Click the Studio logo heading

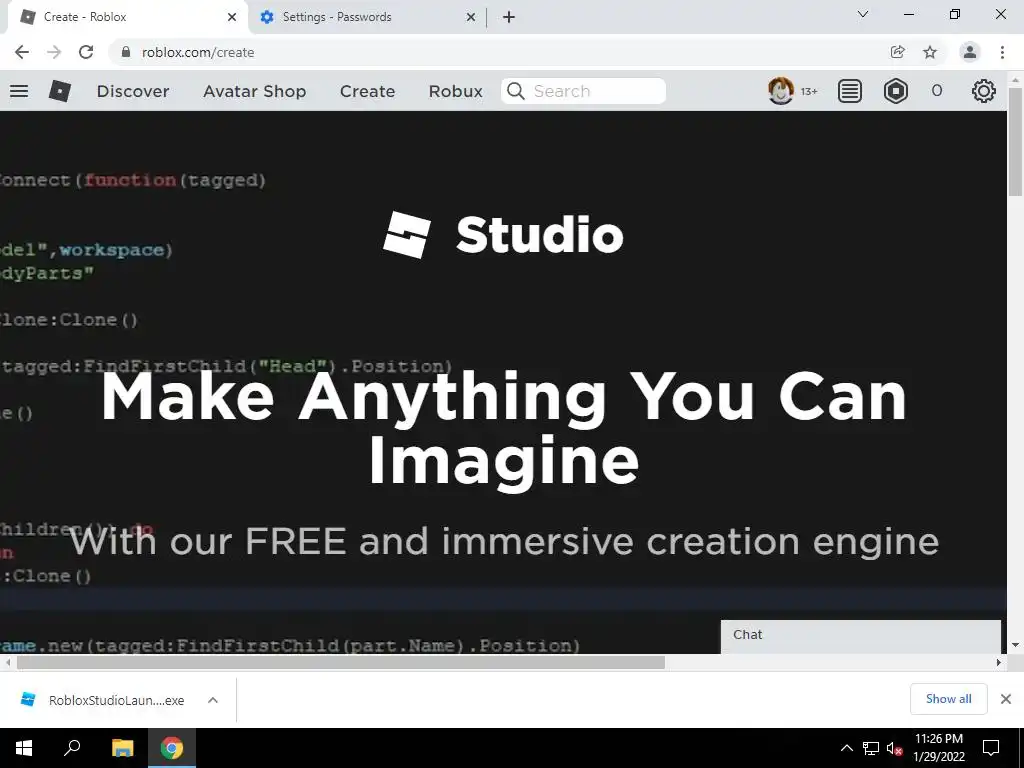pos(503,234)
